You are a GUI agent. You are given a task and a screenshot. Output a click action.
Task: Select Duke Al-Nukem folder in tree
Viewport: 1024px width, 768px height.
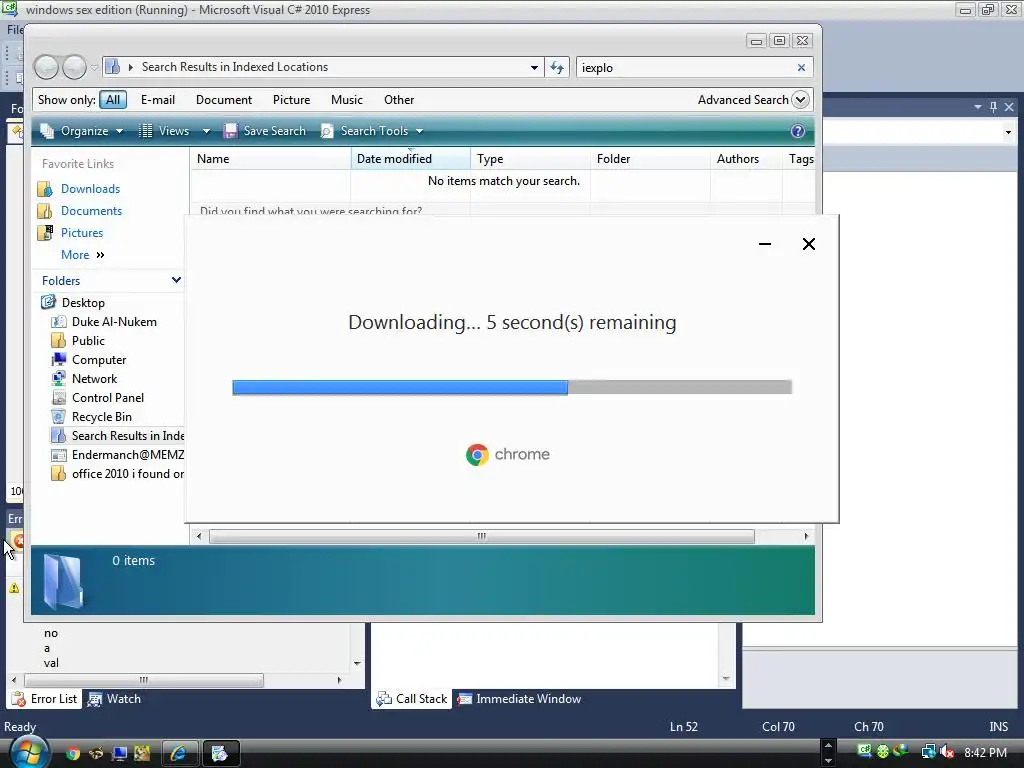click(114, 321)
